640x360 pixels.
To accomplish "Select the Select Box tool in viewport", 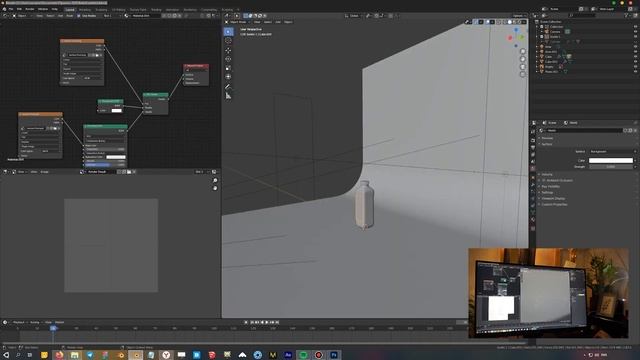I will (x=229, y=32).
